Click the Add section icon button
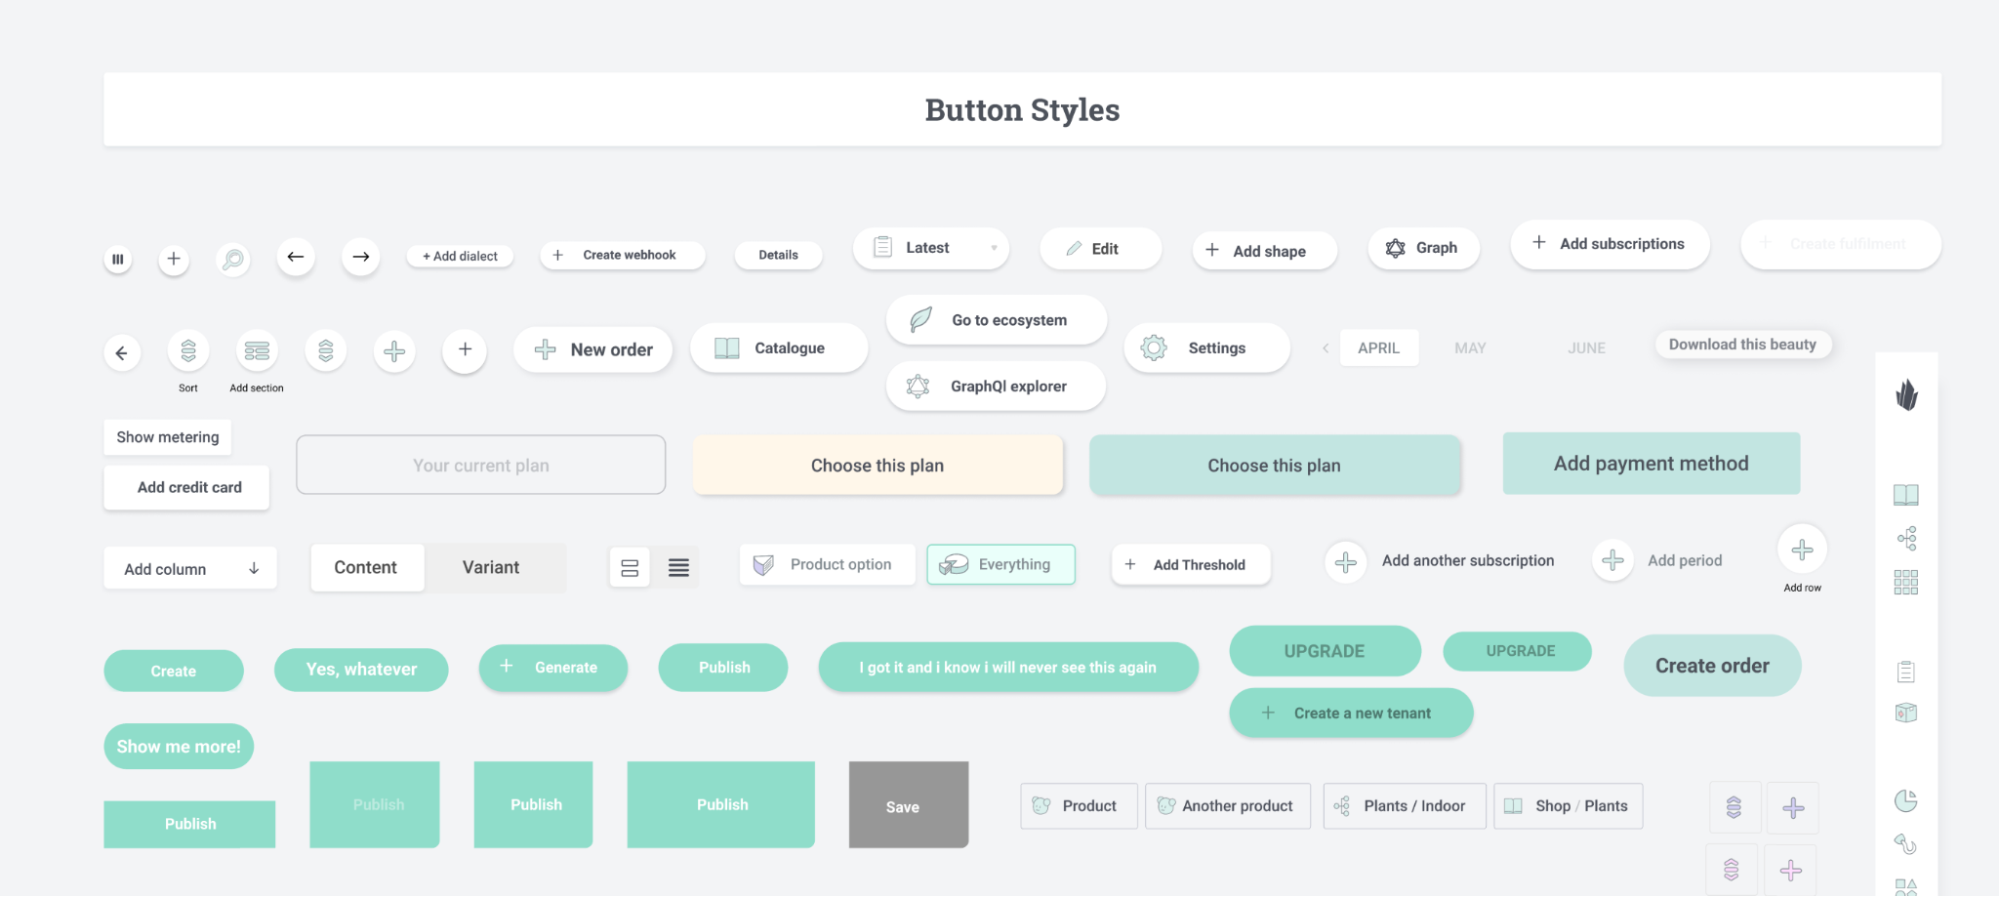The image size is (1999, 897). click(257, 350)
